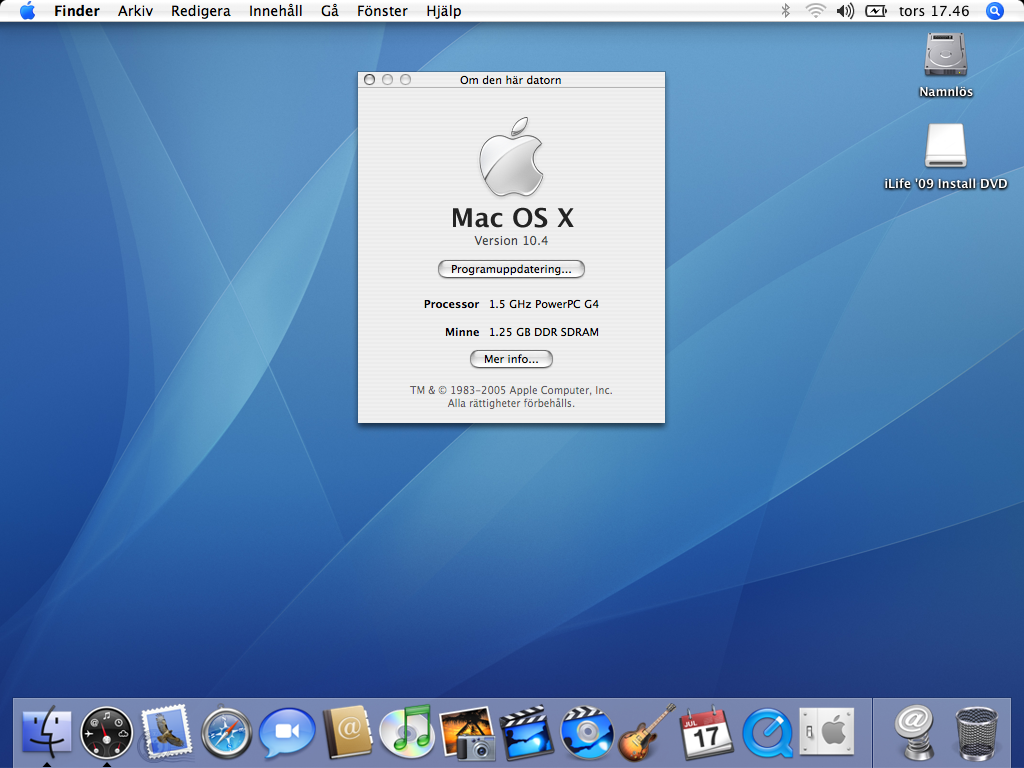1024x768 pixels.
Task: Click the Programuppdatering... button
Action: pos(511,269)
